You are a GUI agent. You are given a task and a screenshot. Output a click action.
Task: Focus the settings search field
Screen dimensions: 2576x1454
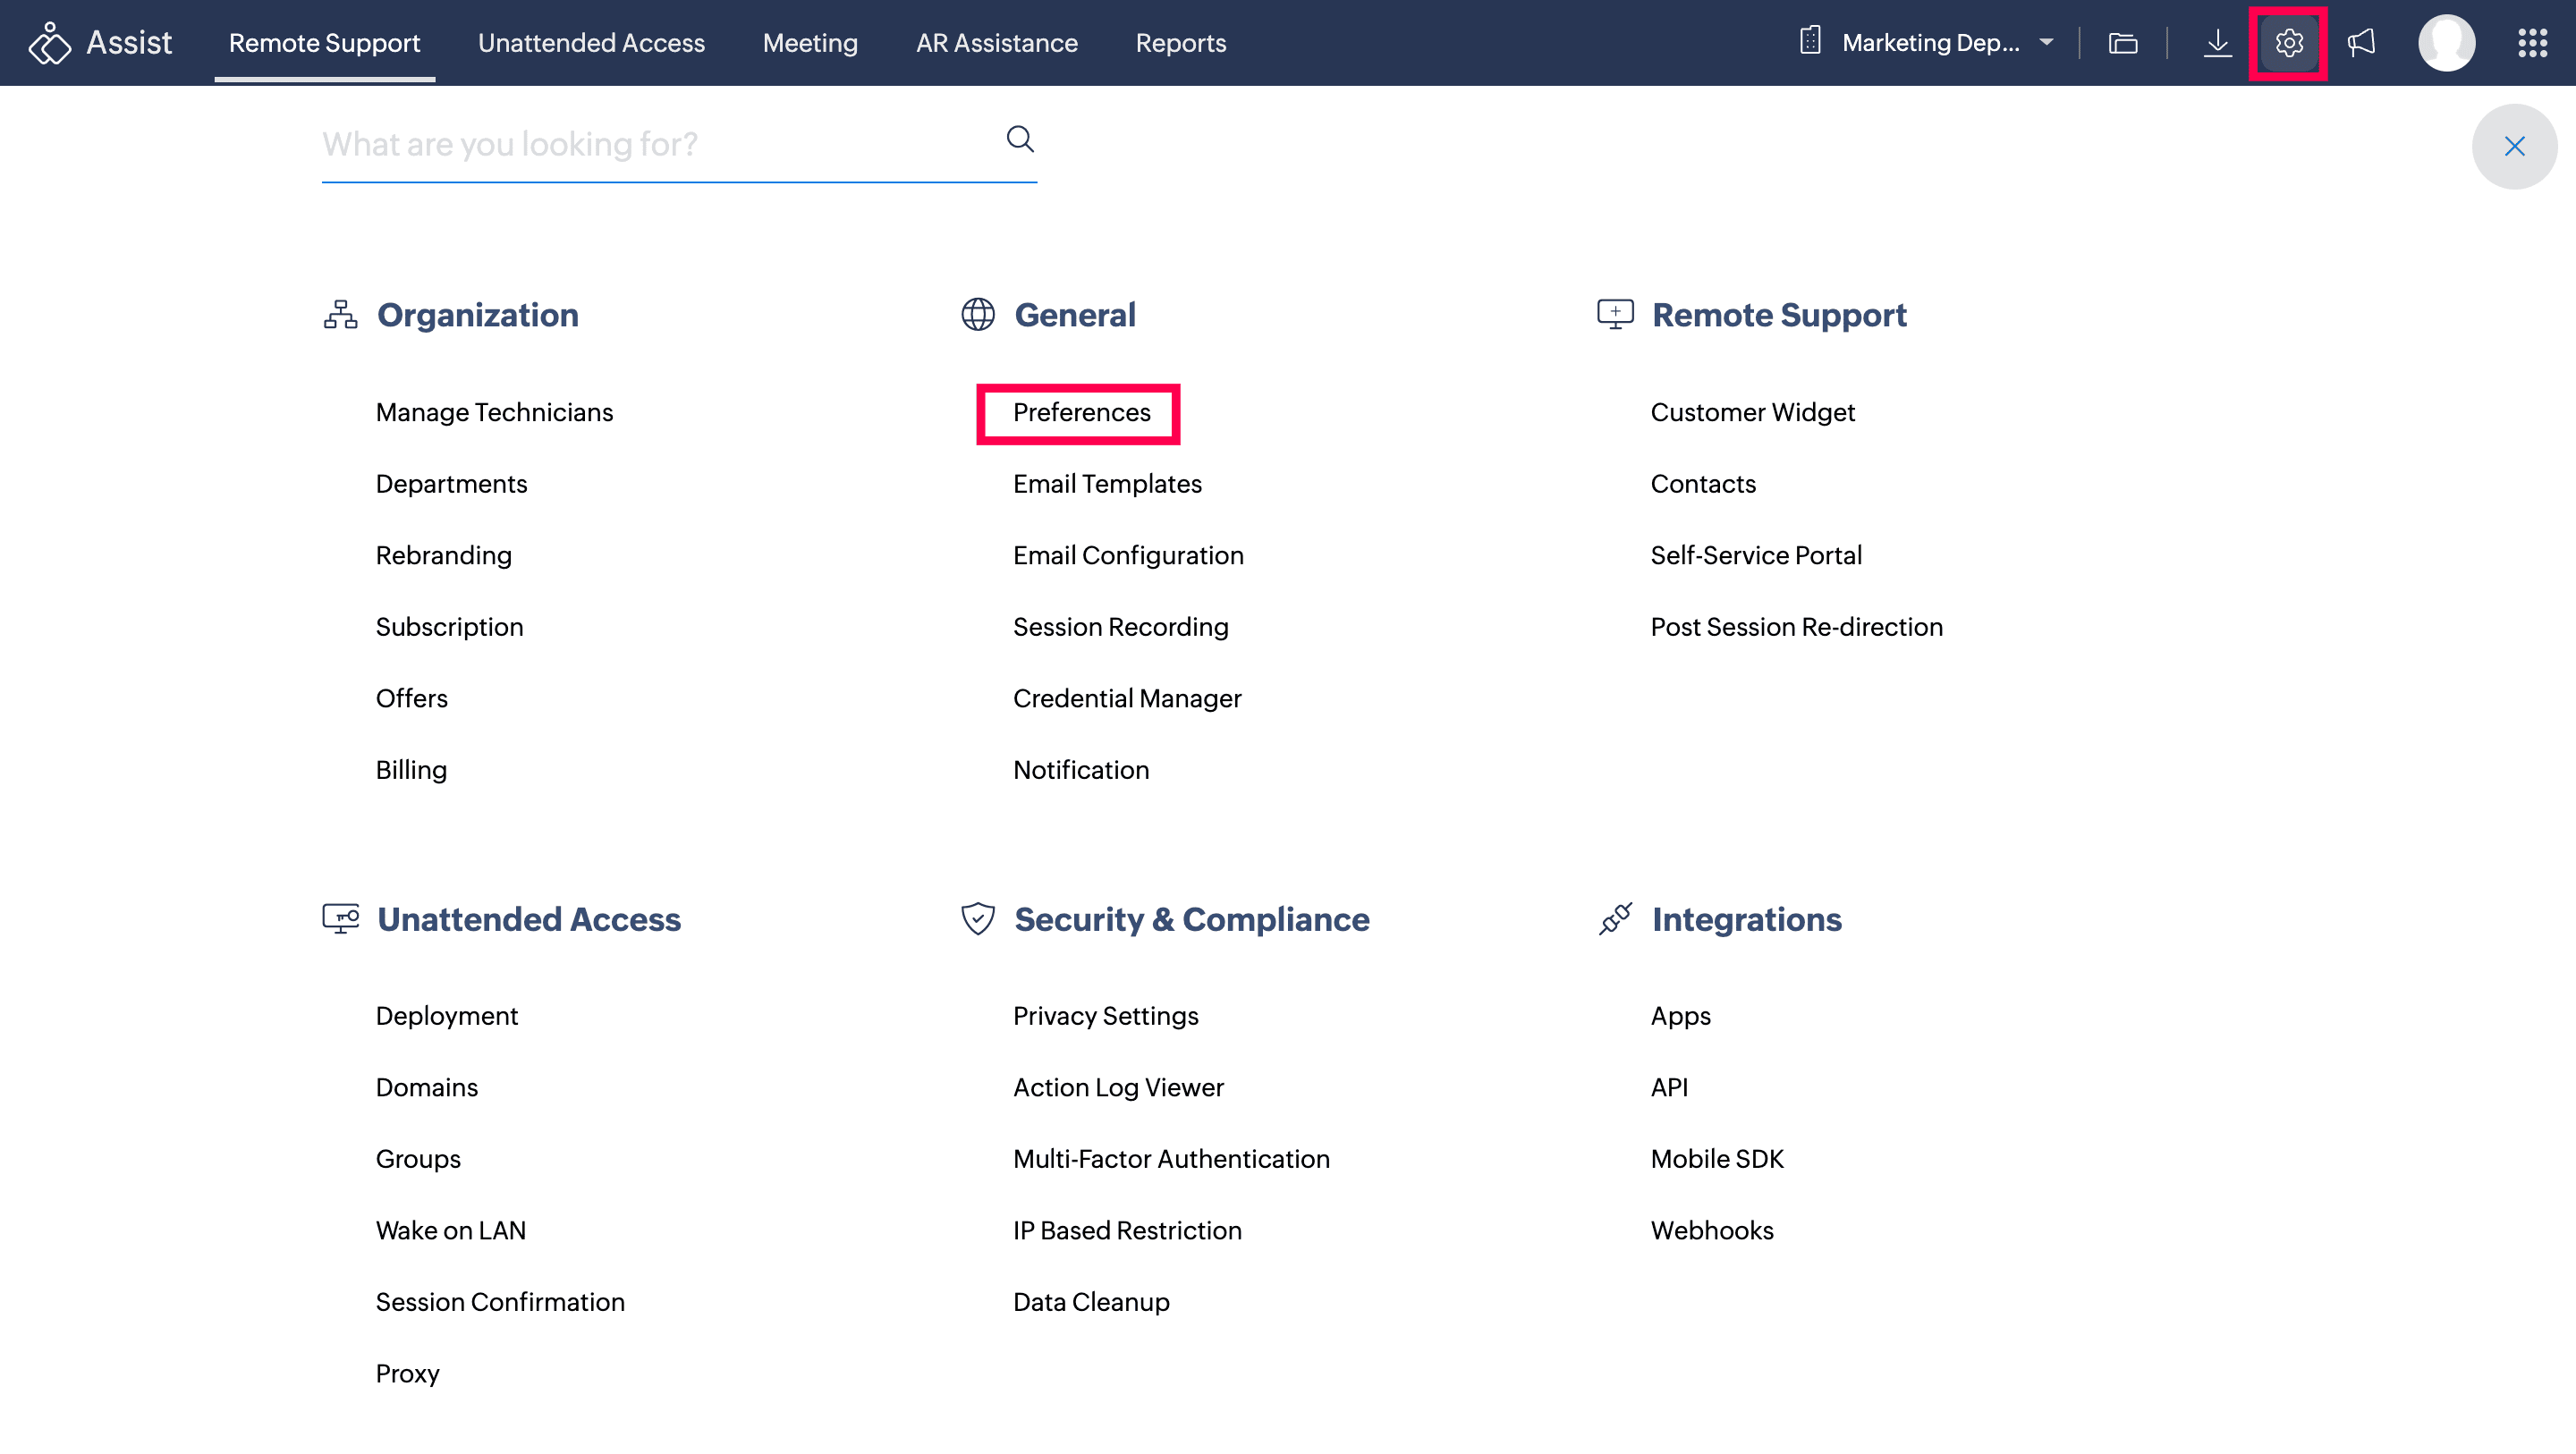point(650,145)
